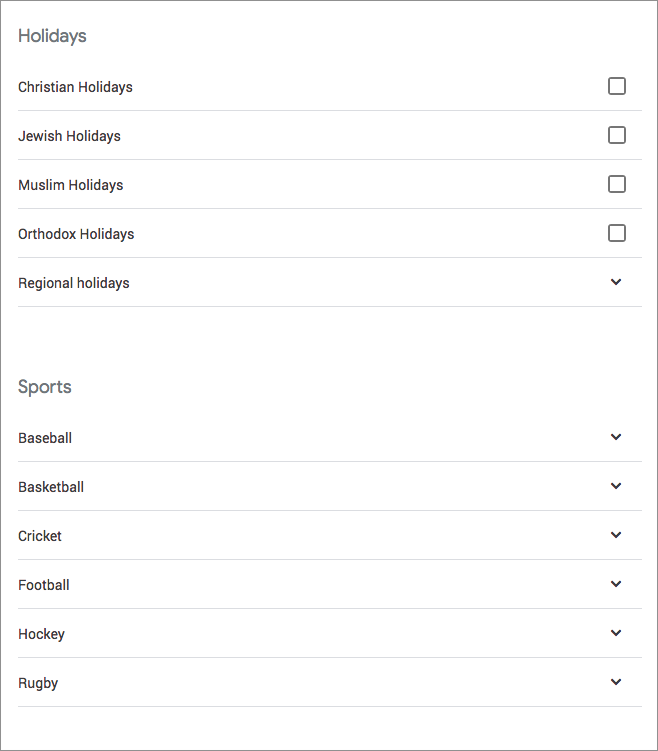Tick the Muslim Holidays checkbox

point(616,184)
